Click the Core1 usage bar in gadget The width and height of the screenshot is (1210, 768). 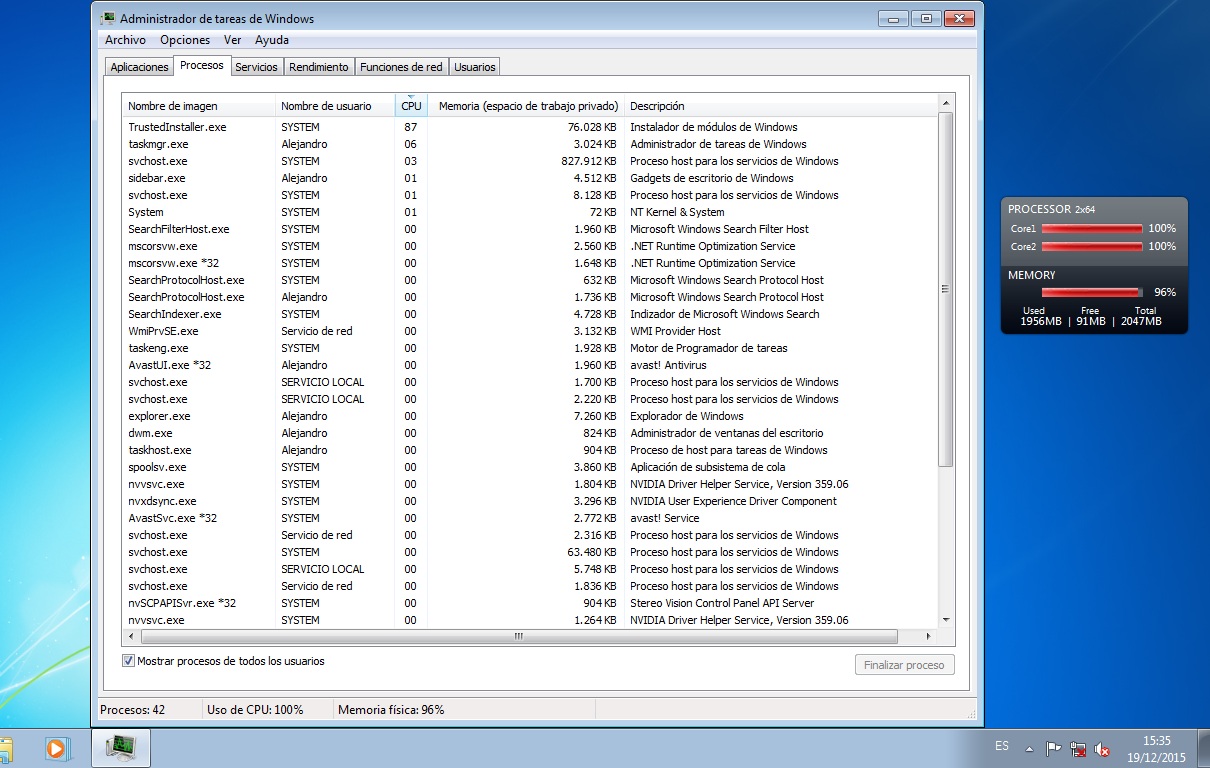[x=1091, y=229]
